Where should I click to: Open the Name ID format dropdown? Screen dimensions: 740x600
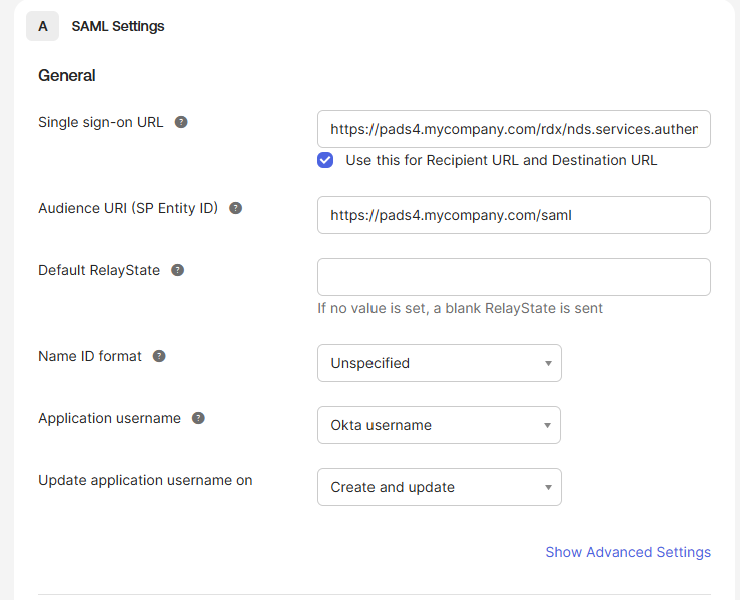point(439,363)
